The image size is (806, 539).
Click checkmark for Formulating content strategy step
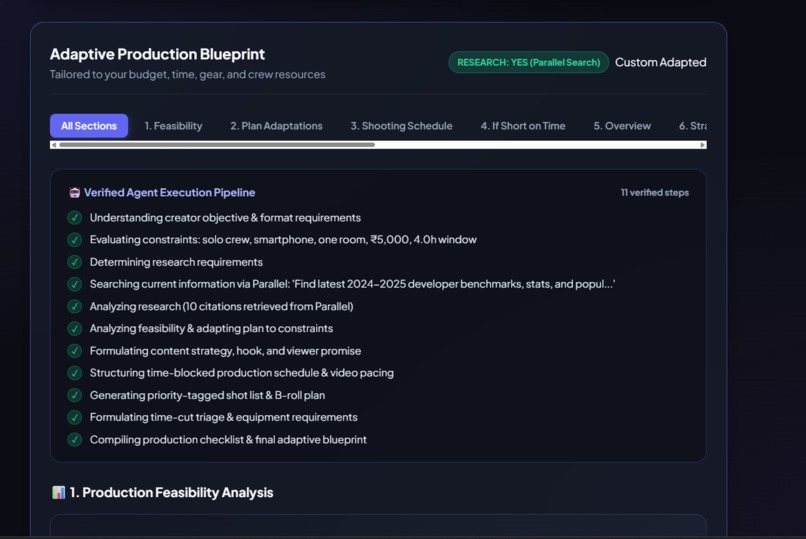click(75, 351)
